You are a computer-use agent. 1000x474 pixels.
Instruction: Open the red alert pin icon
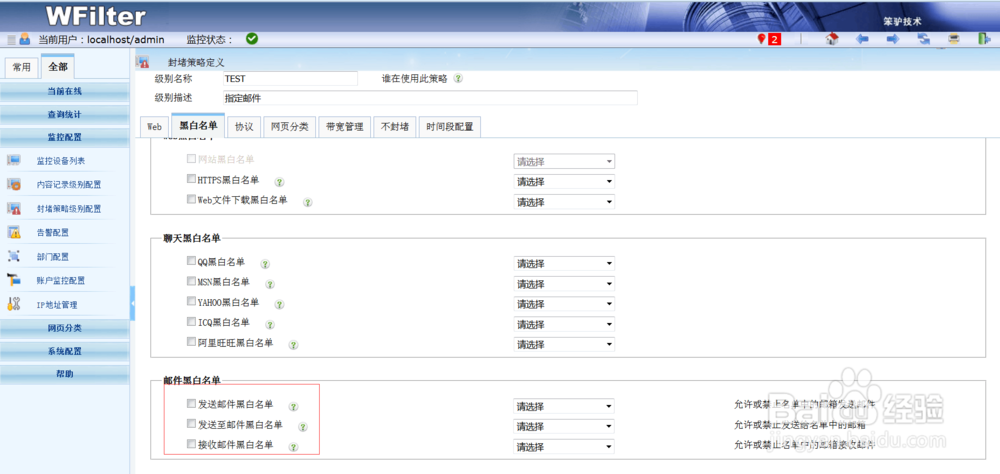(761, 40)
